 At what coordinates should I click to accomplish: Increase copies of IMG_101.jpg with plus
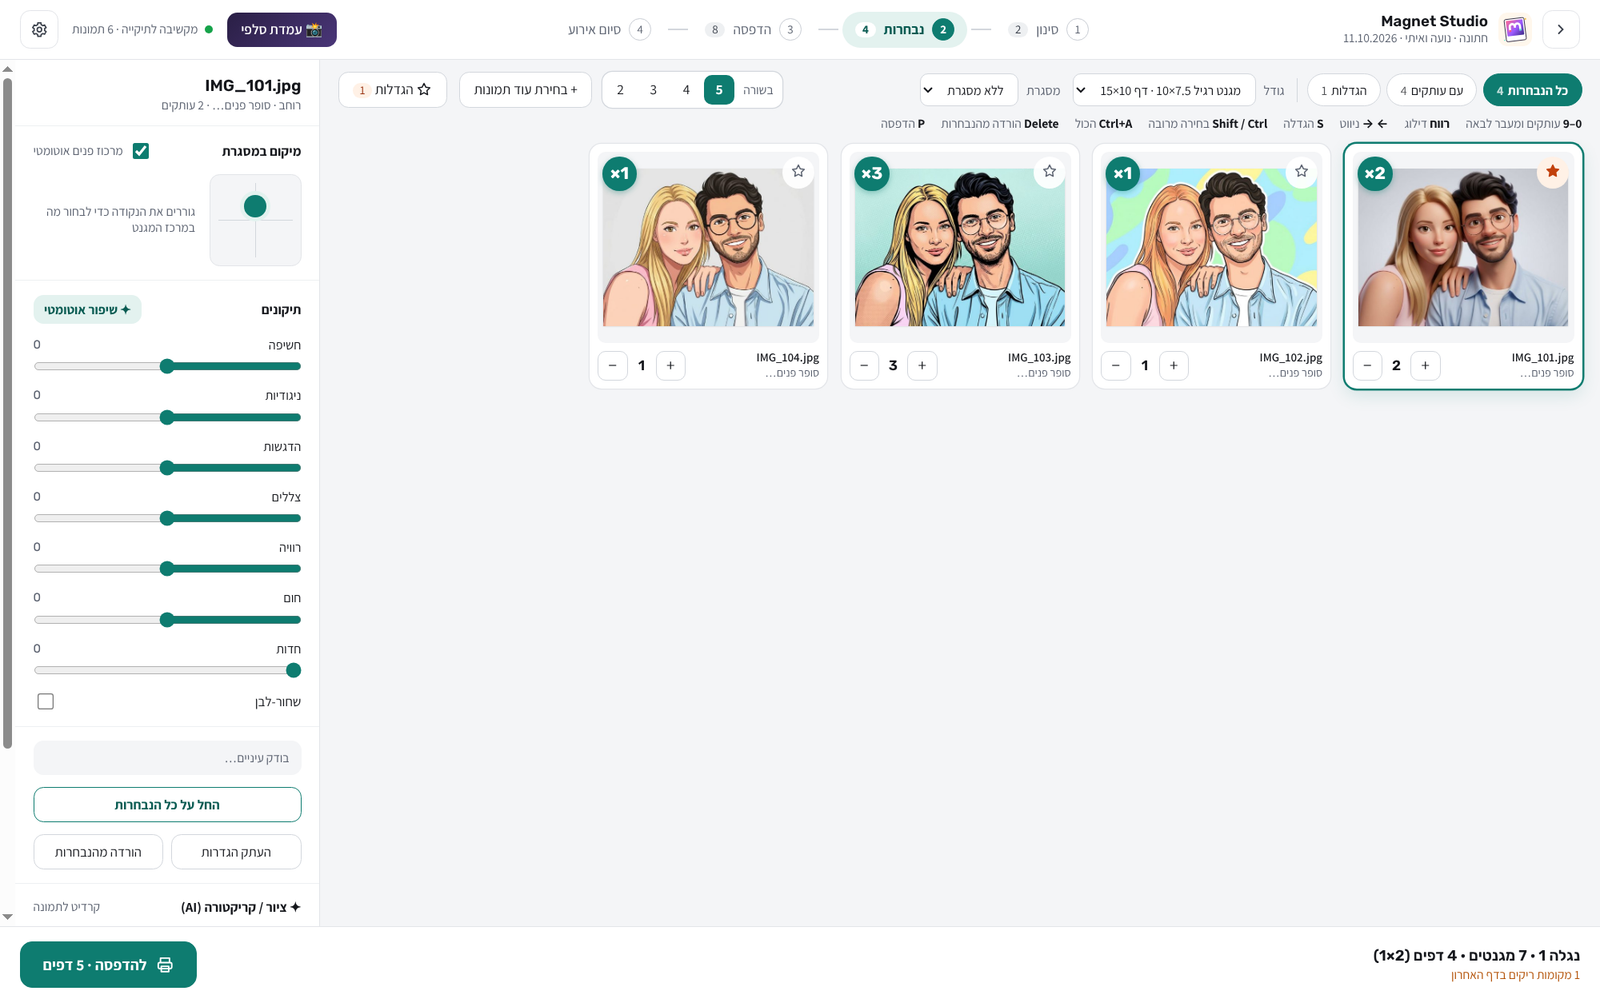coord(1425,366)
